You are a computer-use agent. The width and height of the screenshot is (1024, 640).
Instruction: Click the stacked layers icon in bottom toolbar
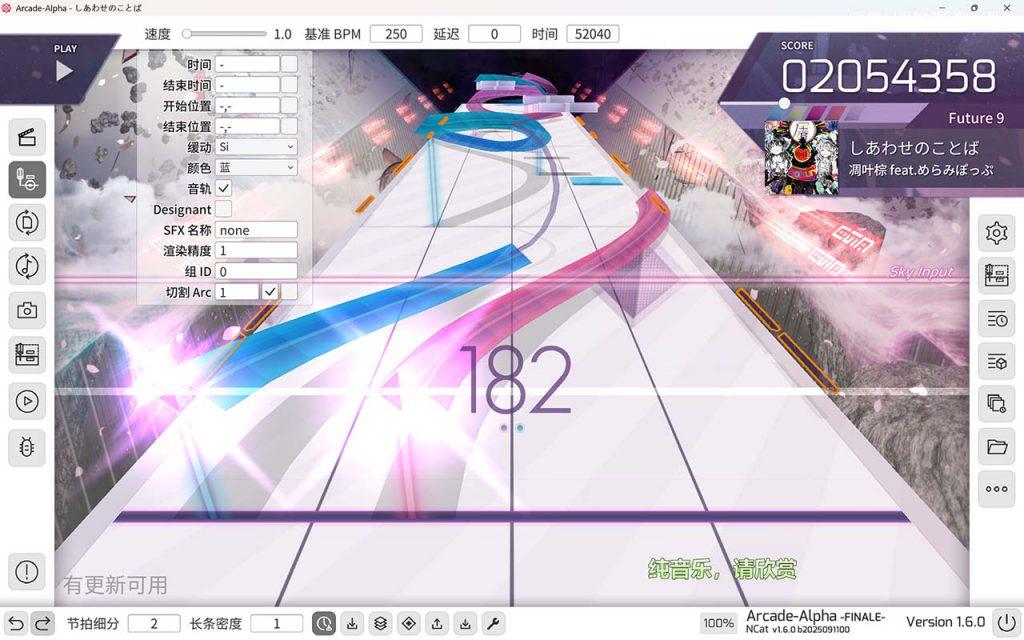point(380,624)
